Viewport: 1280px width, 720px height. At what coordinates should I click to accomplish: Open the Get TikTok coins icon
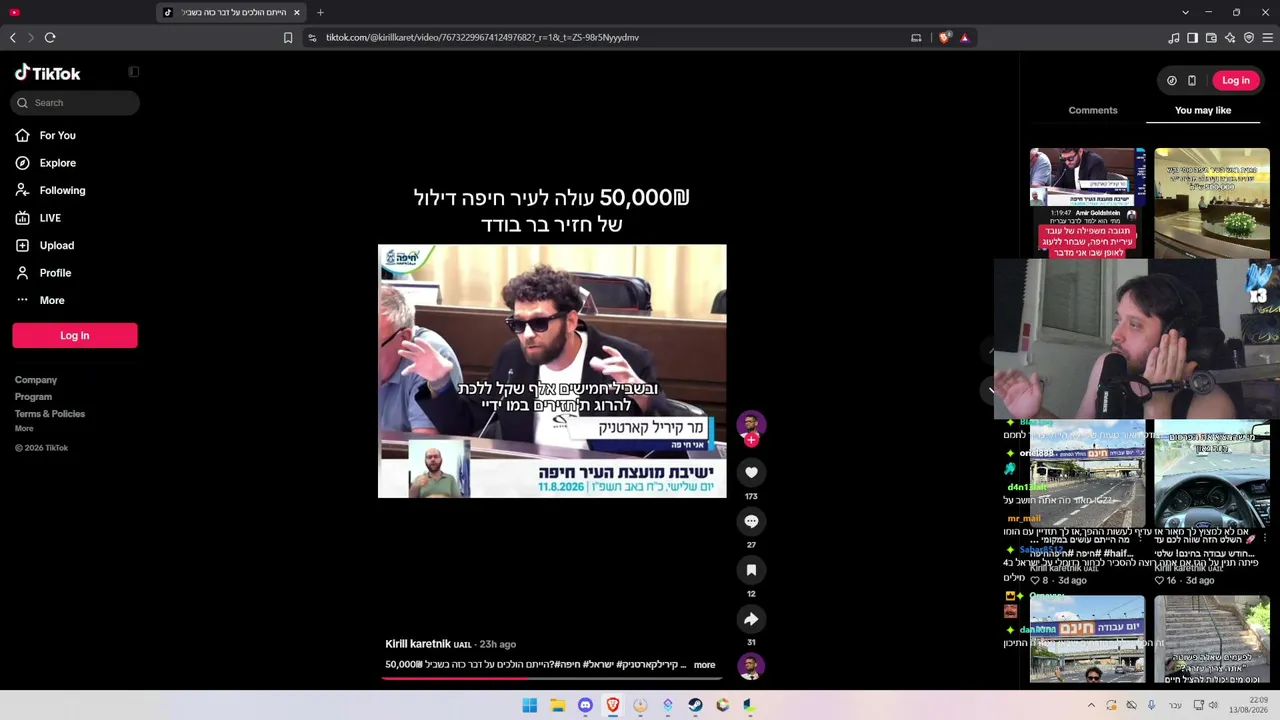click(1172, 81)
